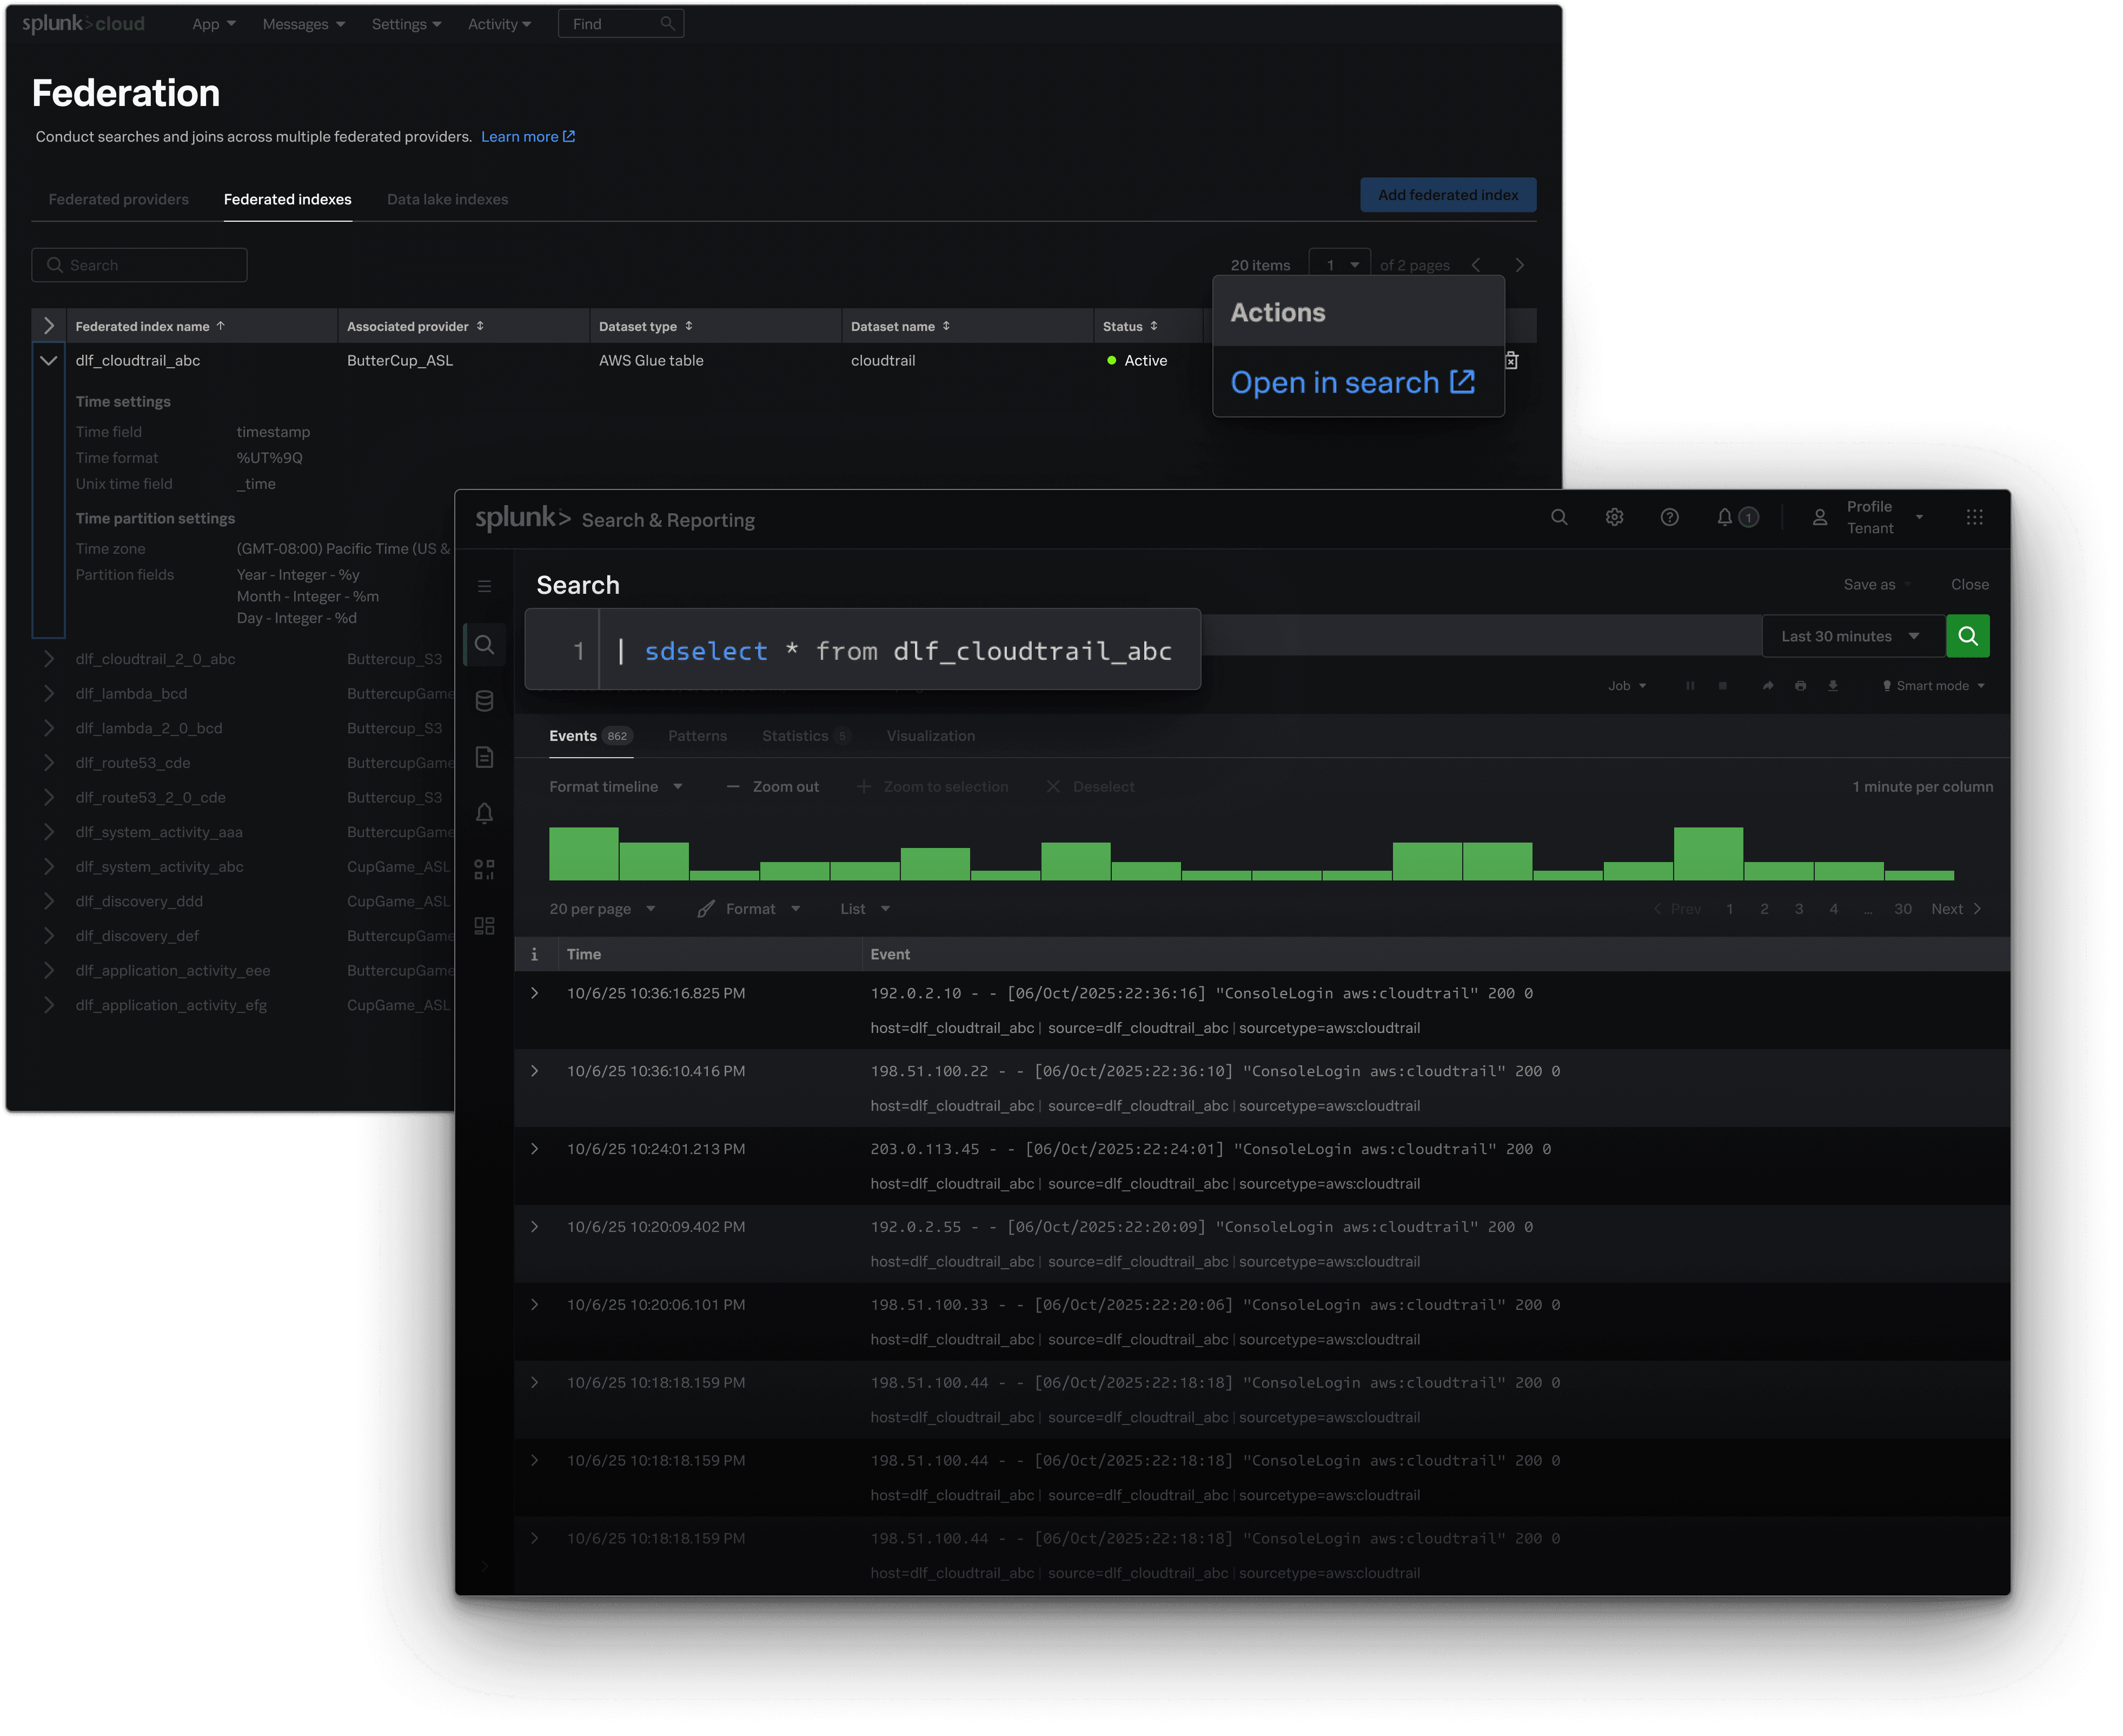This screenshot has width=2123, height=1736.
Task: Click the Open in search link
Action: click(x=1352, y=382)
